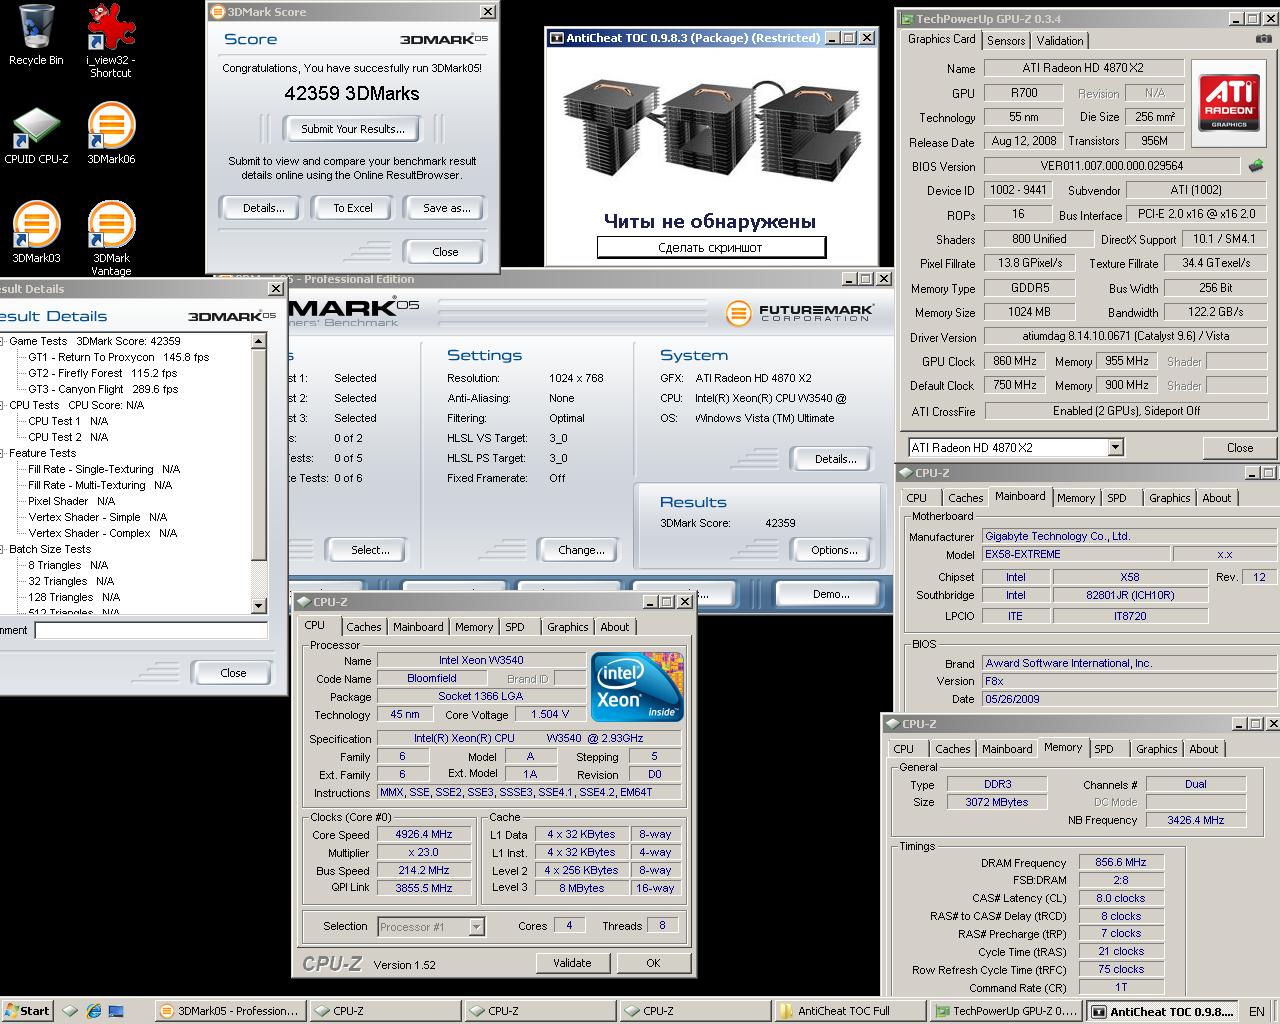
Task: Open the Recycle Bin desktop icon
Action: pyautogui.click(x=36, y=36)
